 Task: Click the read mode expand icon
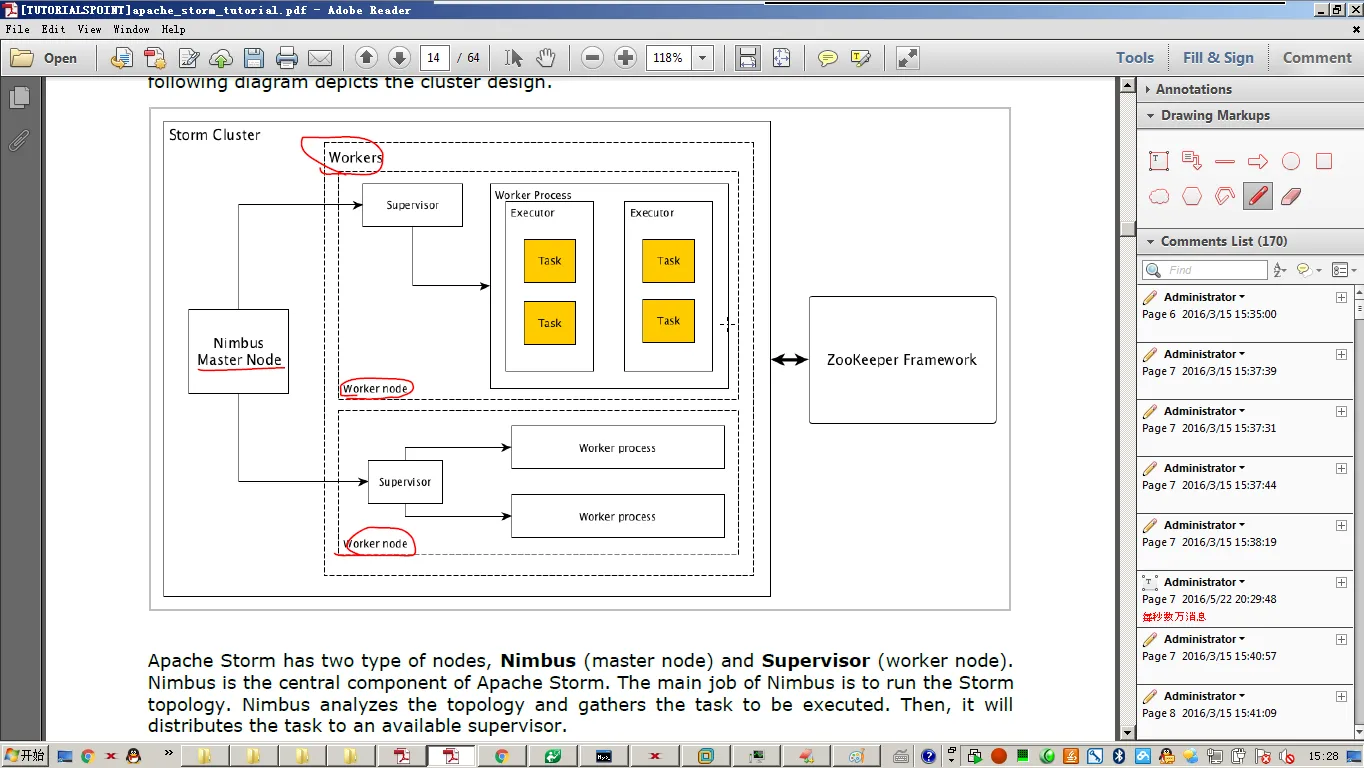(x=907, y=58)
